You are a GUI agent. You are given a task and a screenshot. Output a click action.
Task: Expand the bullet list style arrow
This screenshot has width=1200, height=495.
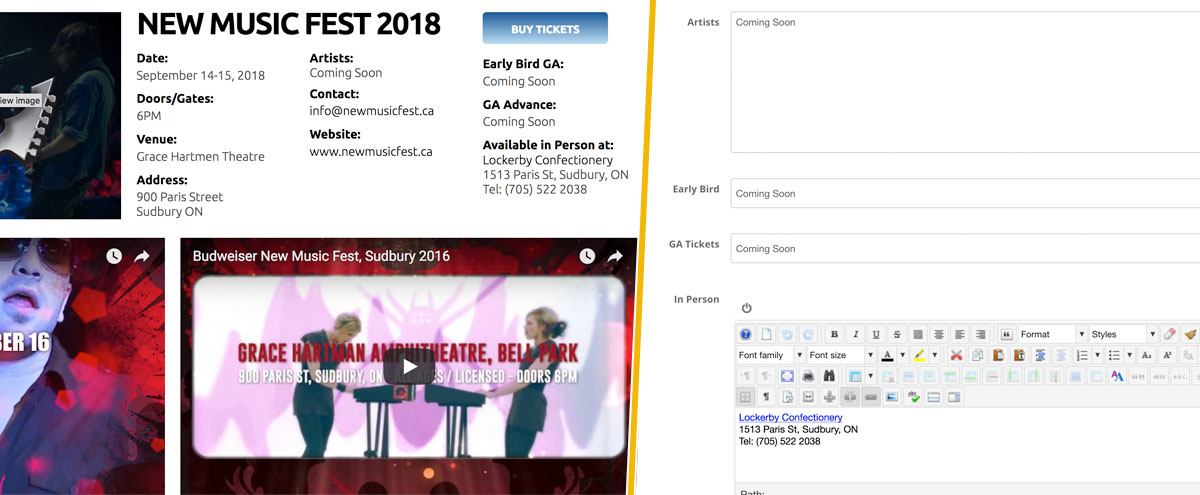click(x=1130, y=355)
